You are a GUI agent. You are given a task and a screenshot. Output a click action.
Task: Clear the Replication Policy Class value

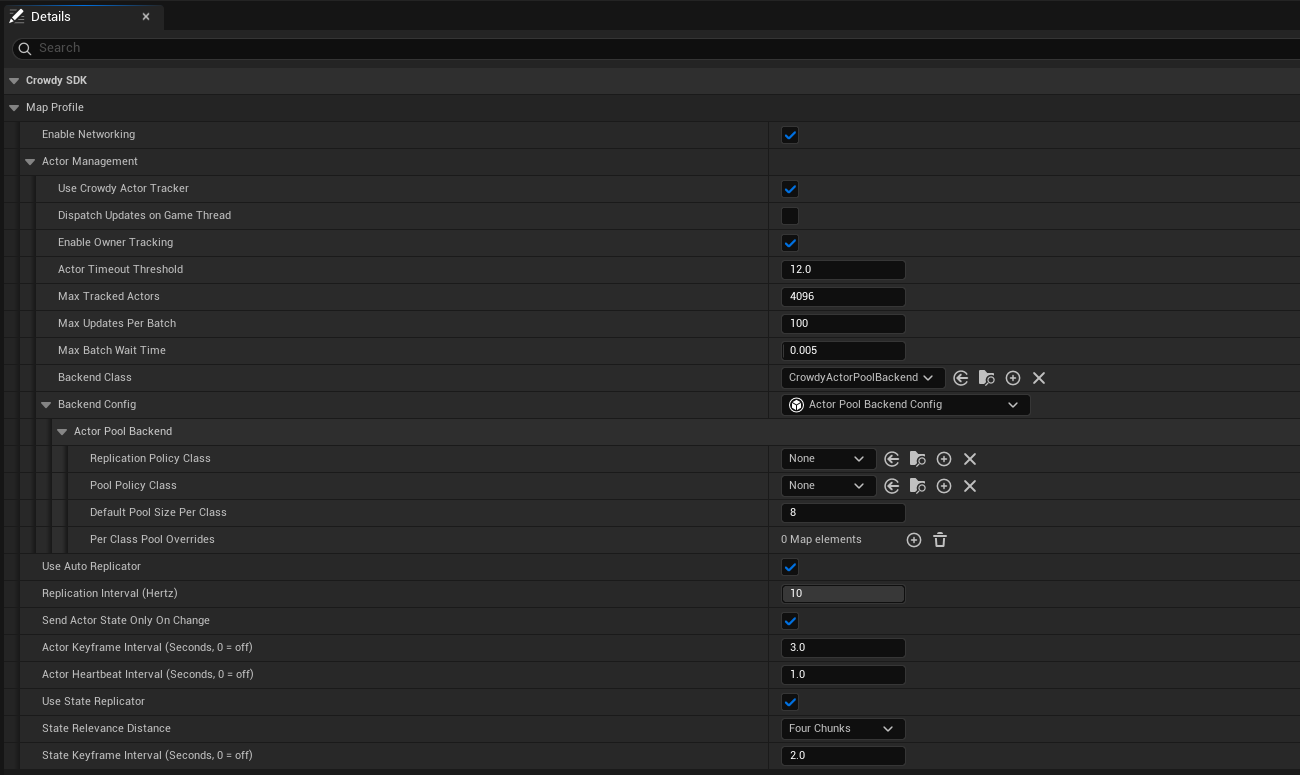970,459
